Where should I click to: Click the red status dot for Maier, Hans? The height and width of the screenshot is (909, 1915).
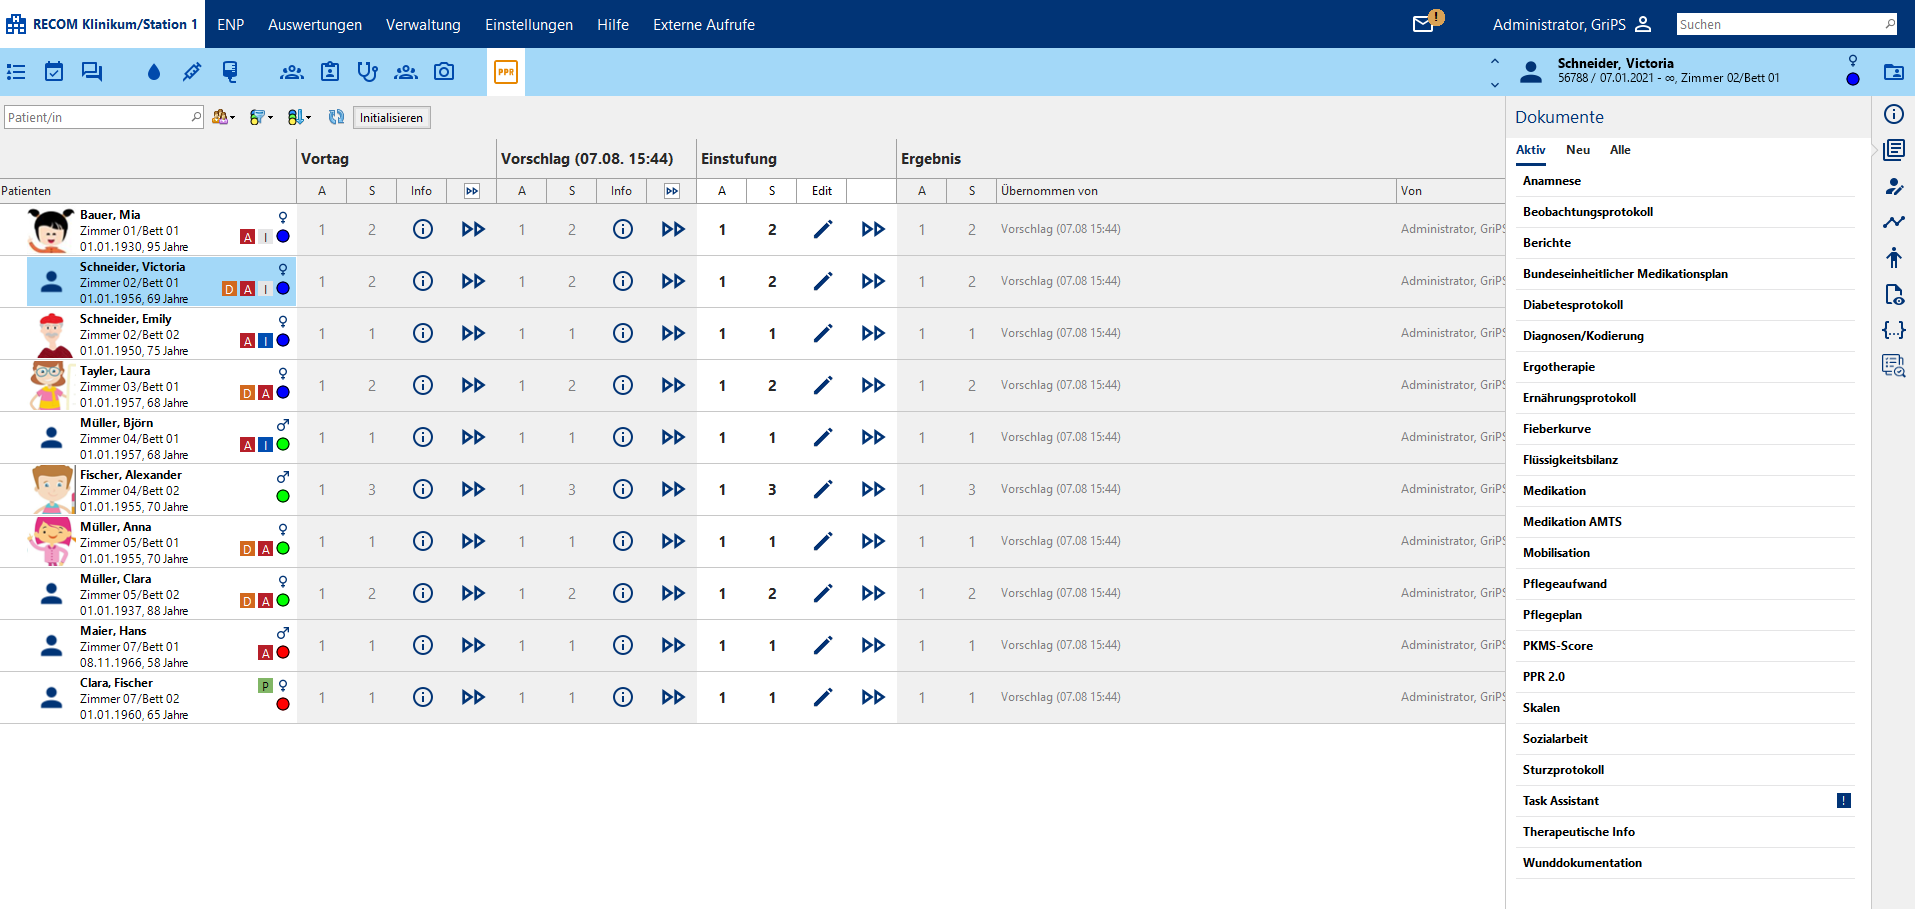[x=283, y=653]
